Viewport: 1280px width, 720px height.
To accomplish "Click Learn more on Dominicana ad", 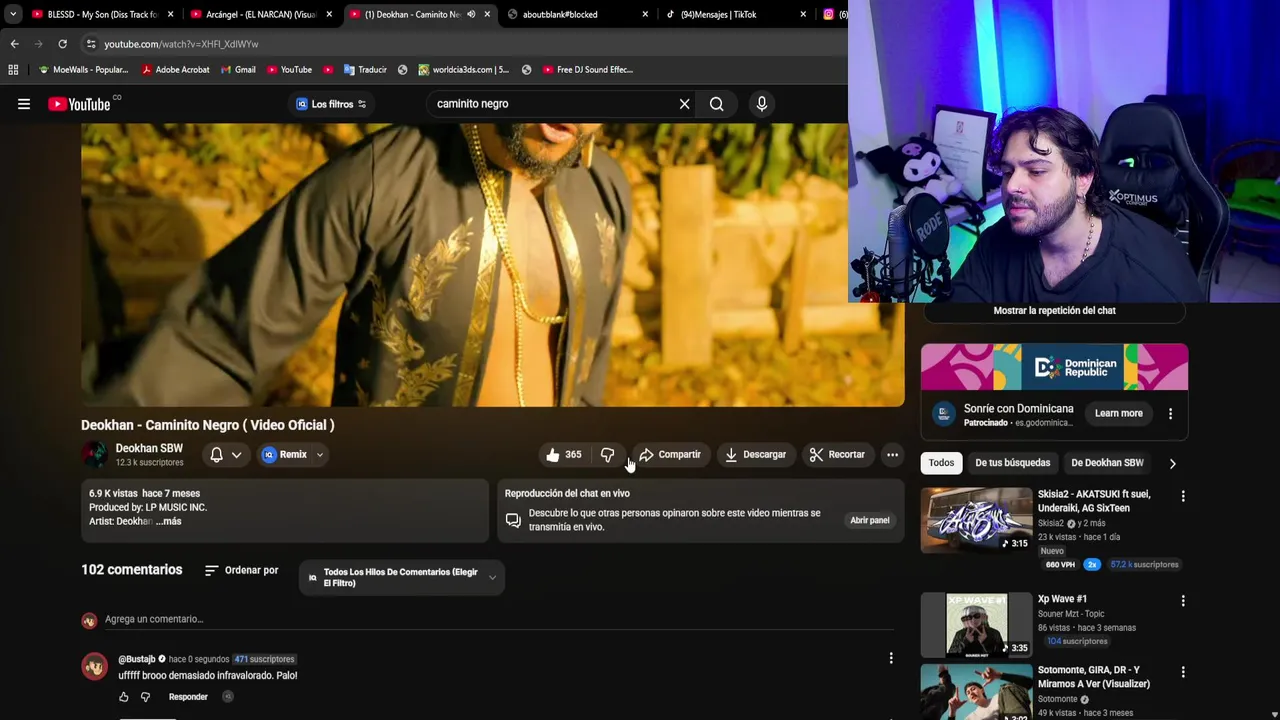I will coord(1118,413).
